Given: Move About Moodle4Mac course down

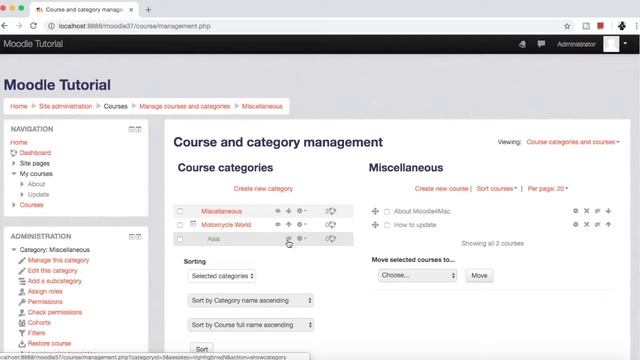Looking at the screenshot, I should pos(609,211).
